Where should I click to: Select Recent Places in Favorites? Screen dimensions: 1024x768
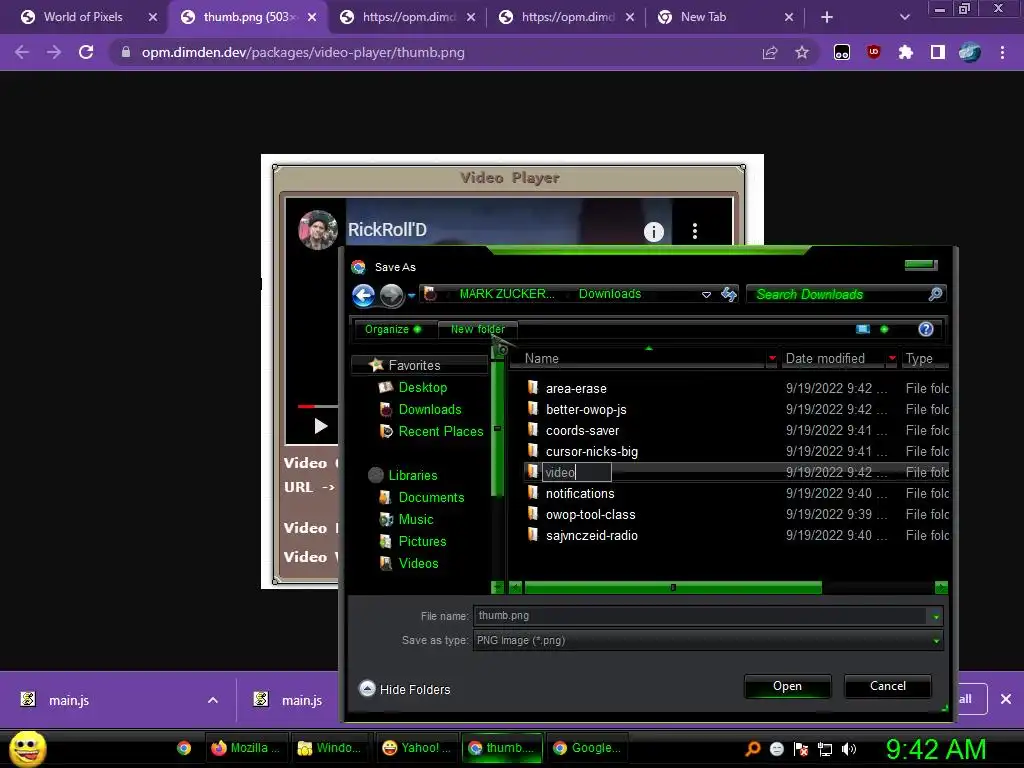click(x=441, y=432)
